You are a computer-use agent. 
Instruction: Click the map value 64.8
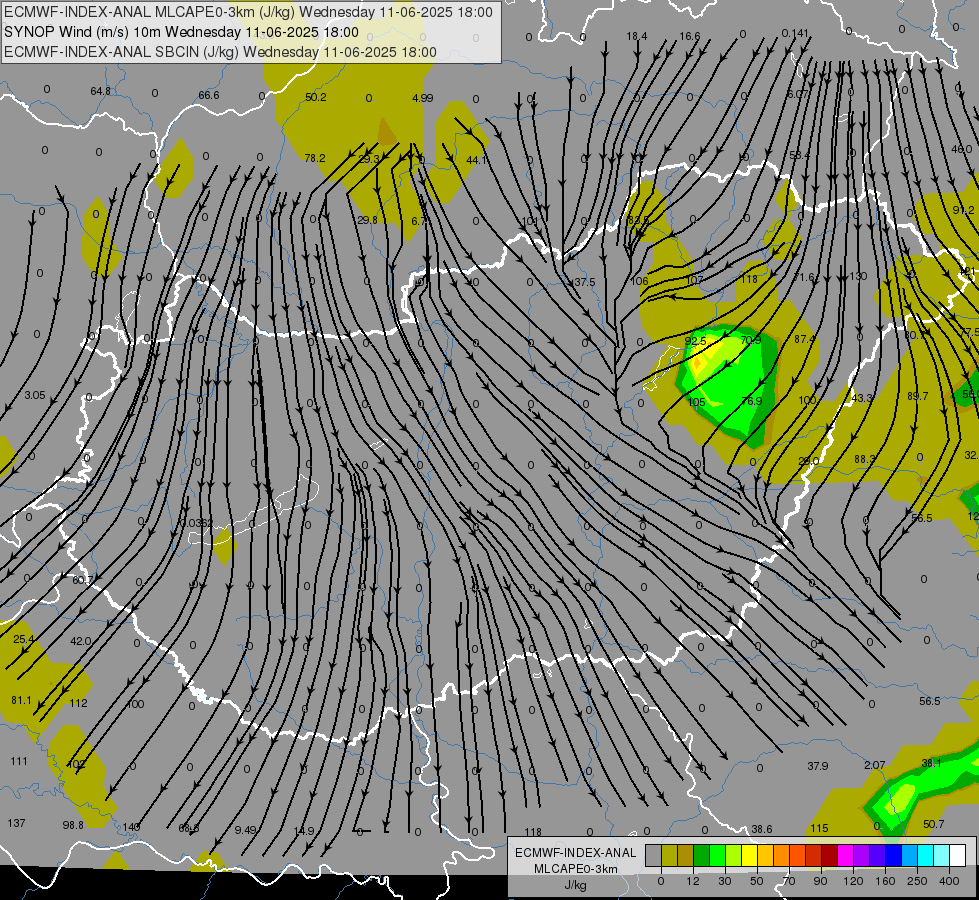coord(100,91)
